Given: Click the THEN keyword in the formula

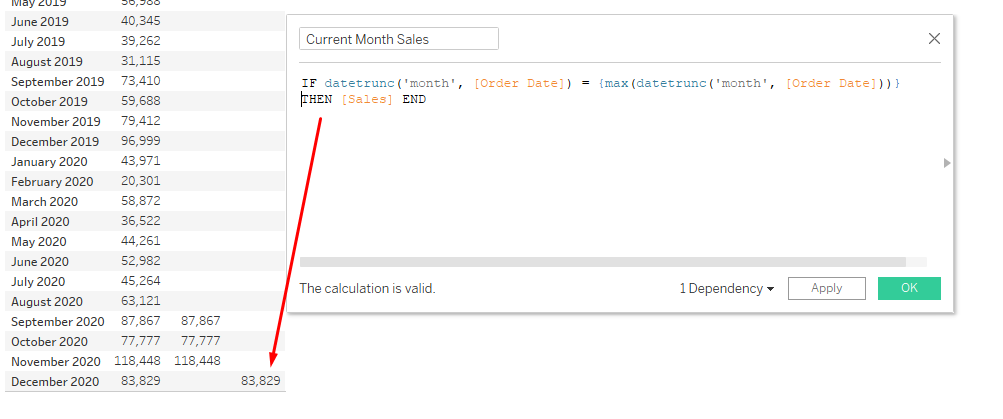Looking at the screenshot, I should tap(317, 99).
